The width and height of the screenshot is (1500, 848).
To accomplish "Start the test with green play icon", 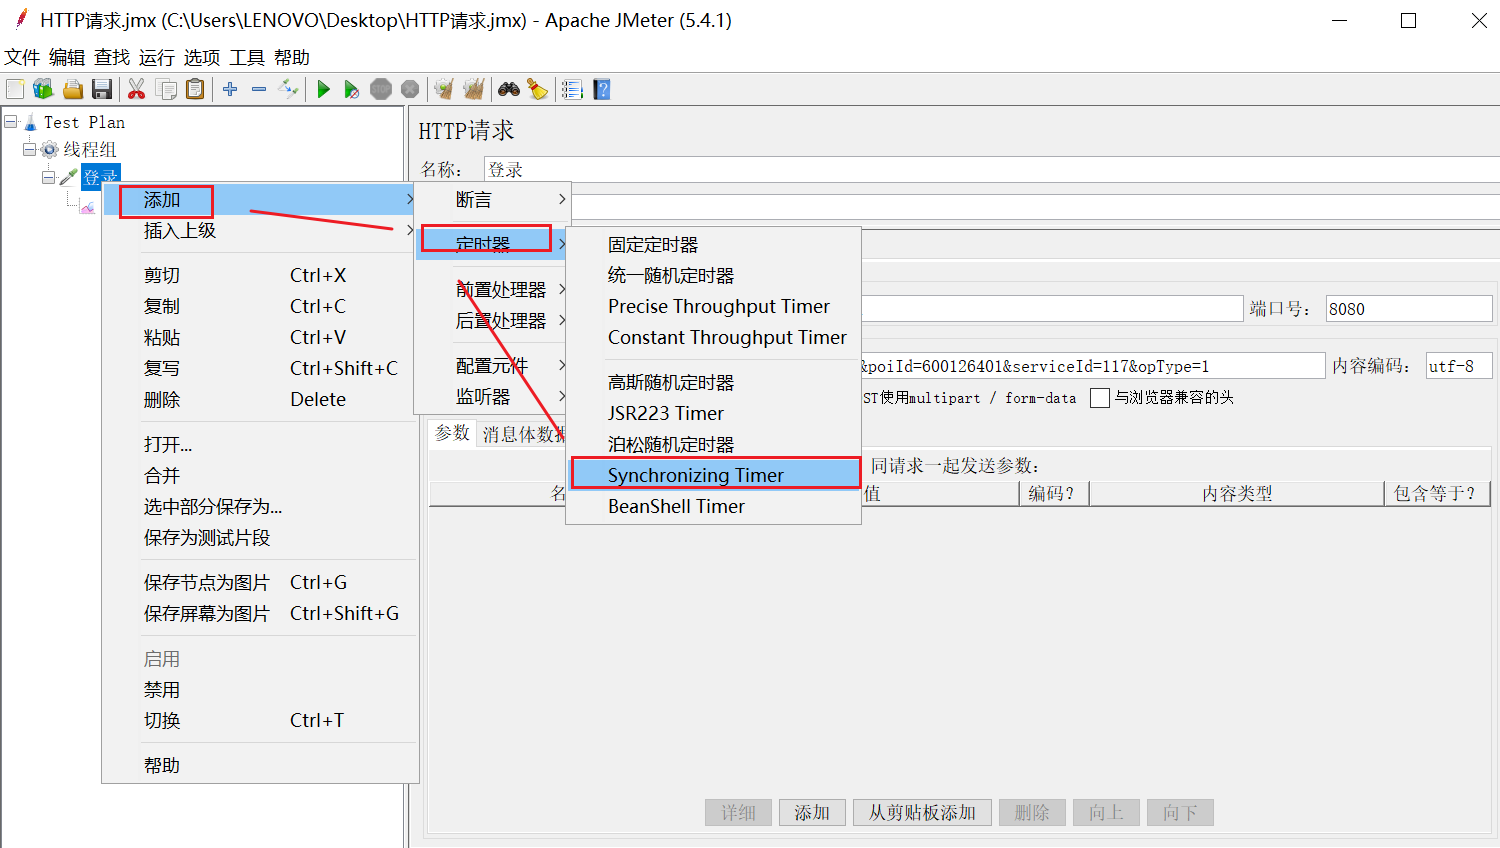I will pyautogui.click(x=323, y=89).
